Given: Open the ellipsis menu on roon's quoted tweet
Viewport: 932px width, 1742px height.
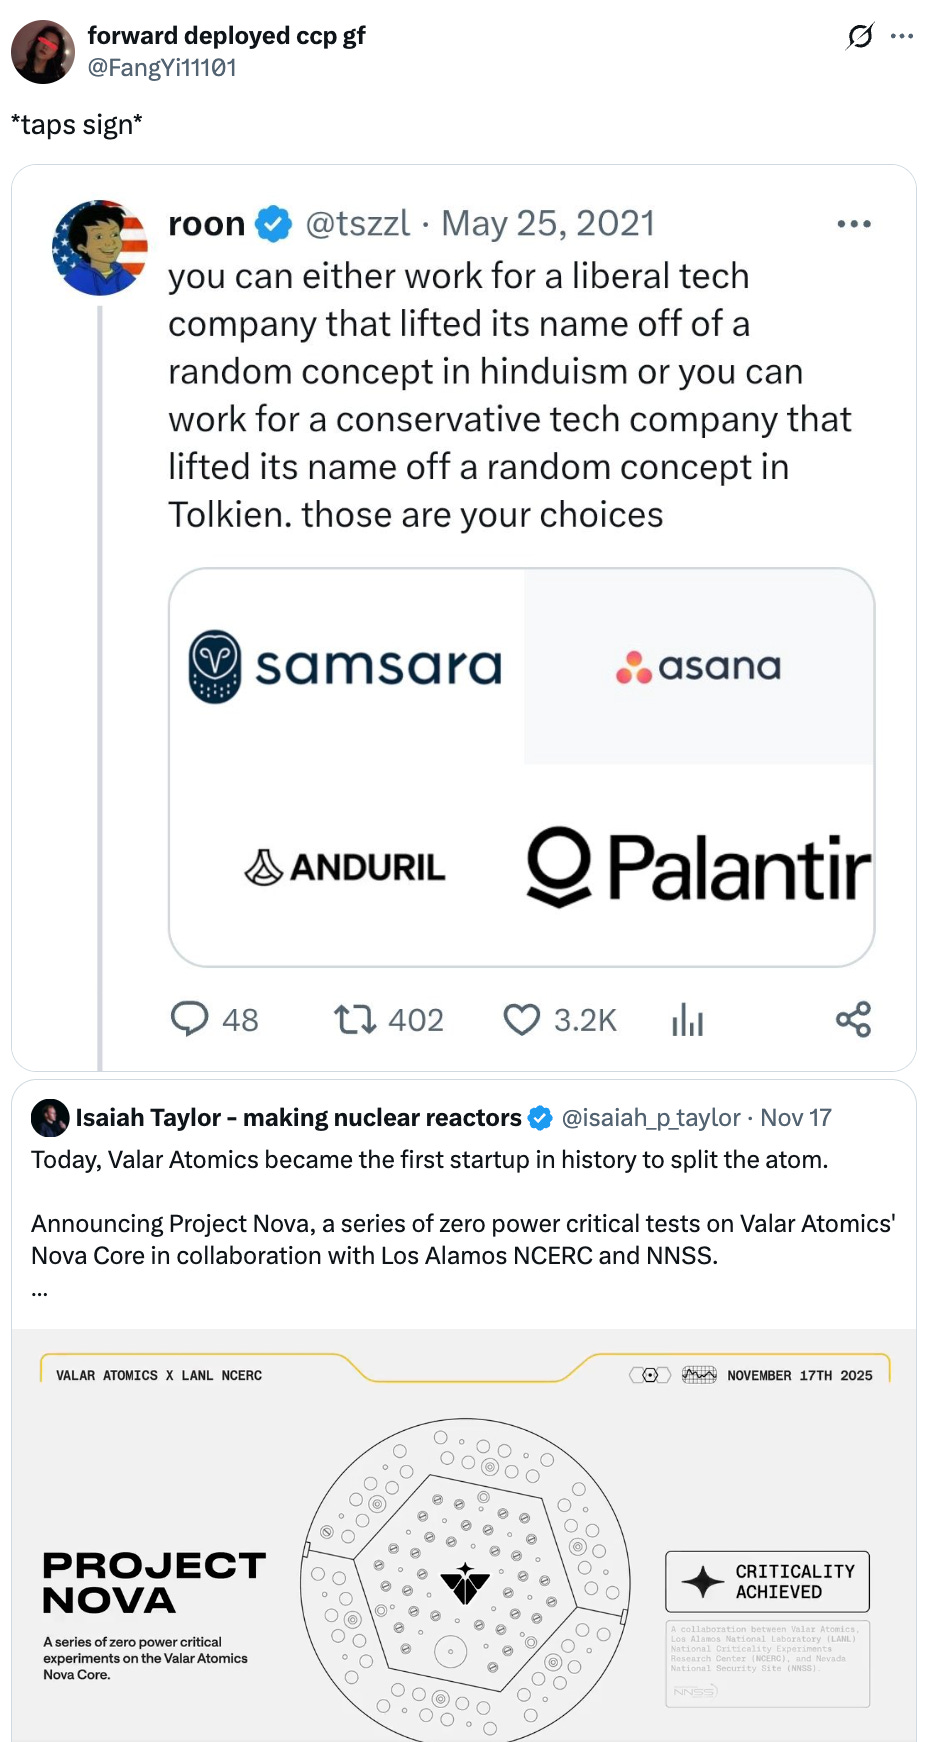Looking at the screenshot, I should tap(854, 222).
